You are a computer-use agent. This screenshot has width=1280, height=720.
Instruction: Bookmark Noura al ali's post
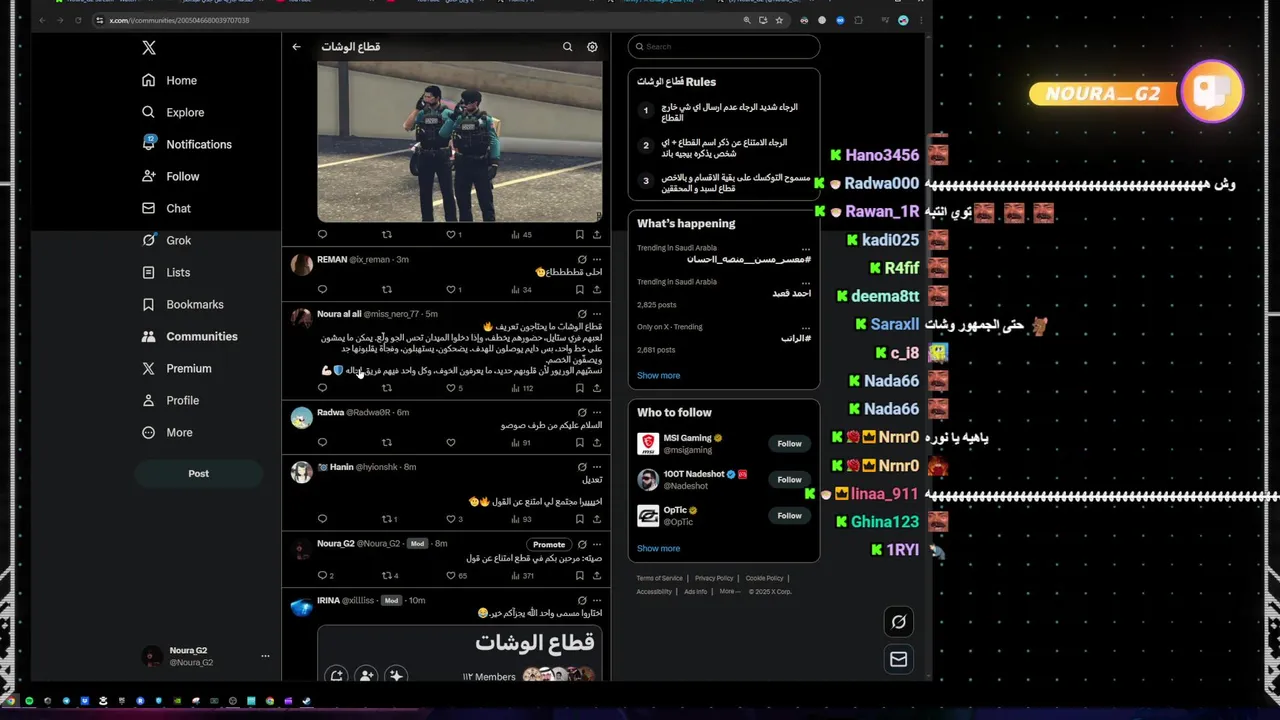click(x=579, y=388)
